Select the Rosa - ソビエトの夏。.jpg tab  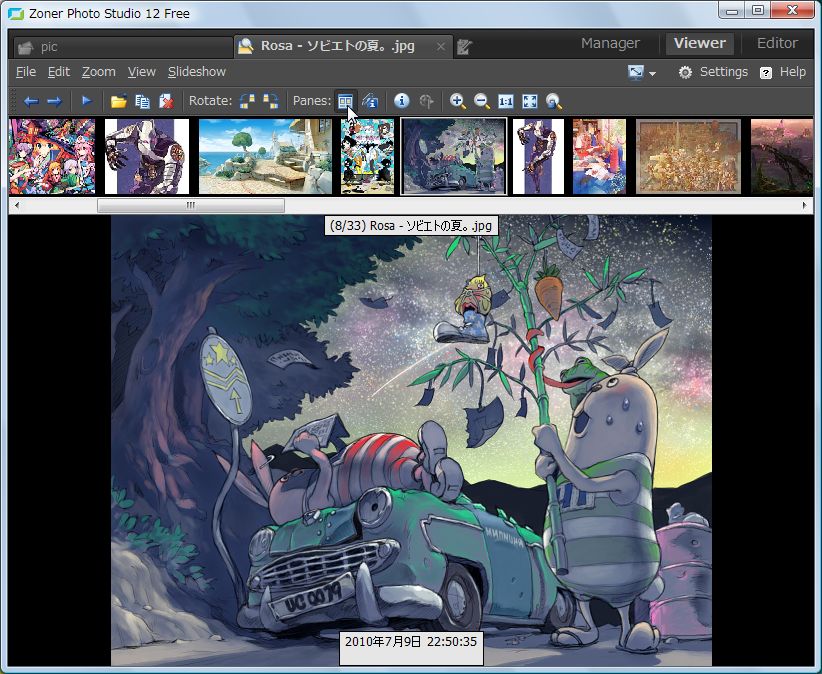click(x=343, y=47)
